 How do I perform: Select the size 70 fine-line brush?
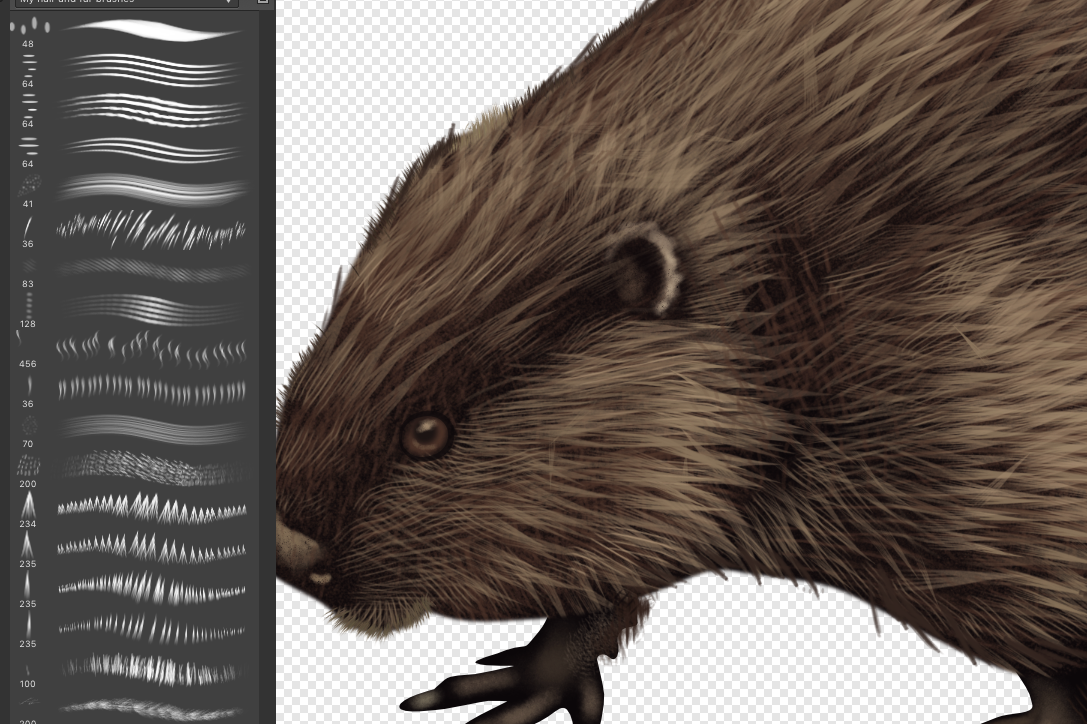tap(150, 428)
